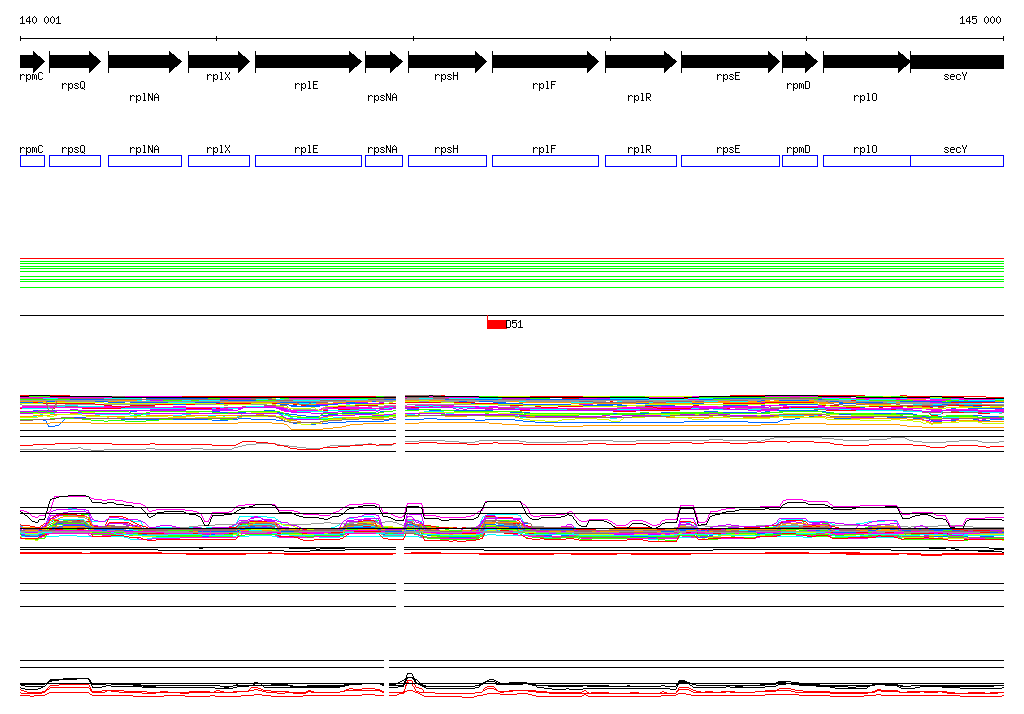The image size is (1024, 714).
Task: Select the black rpsE gene arrow
Action: coord(731,62)
